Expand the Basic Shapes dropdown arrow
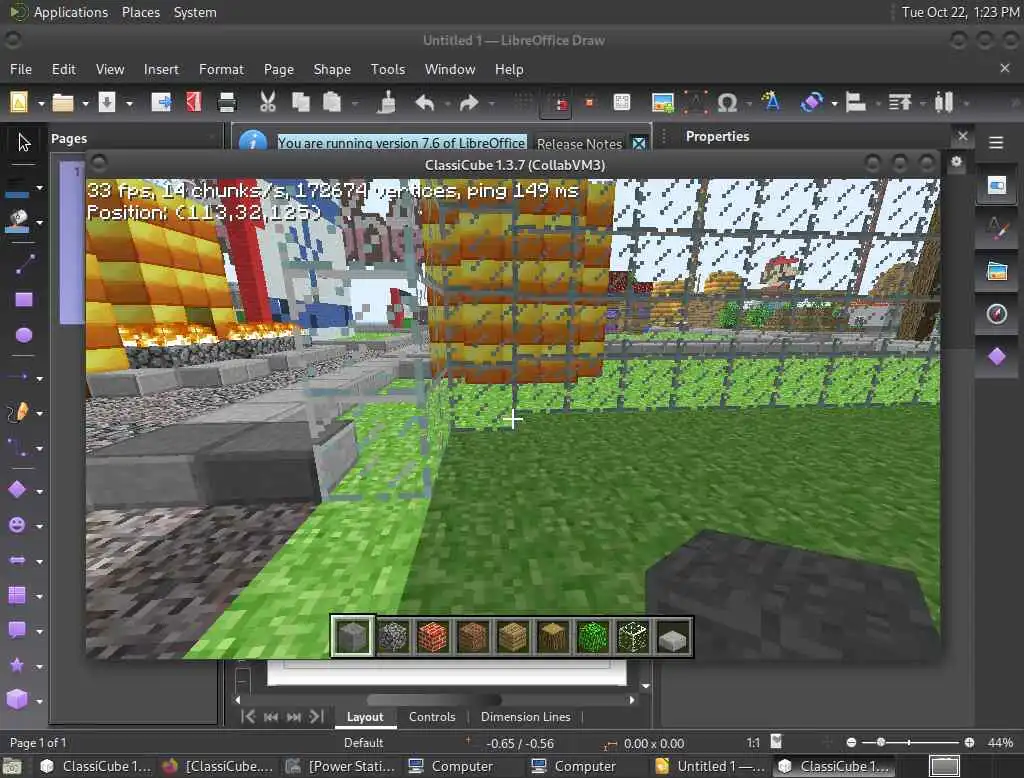This screenshot has height=778, width=1024. [x=39, y=491]
